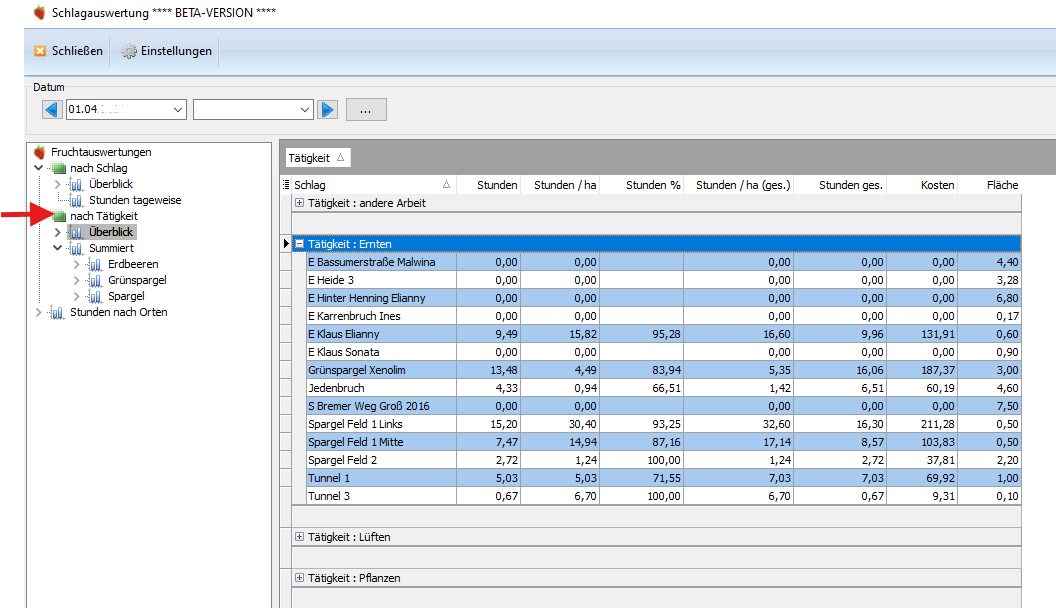
Task: Open the start date dropdown showing 01.04
Action: click(x=178, y=109)
